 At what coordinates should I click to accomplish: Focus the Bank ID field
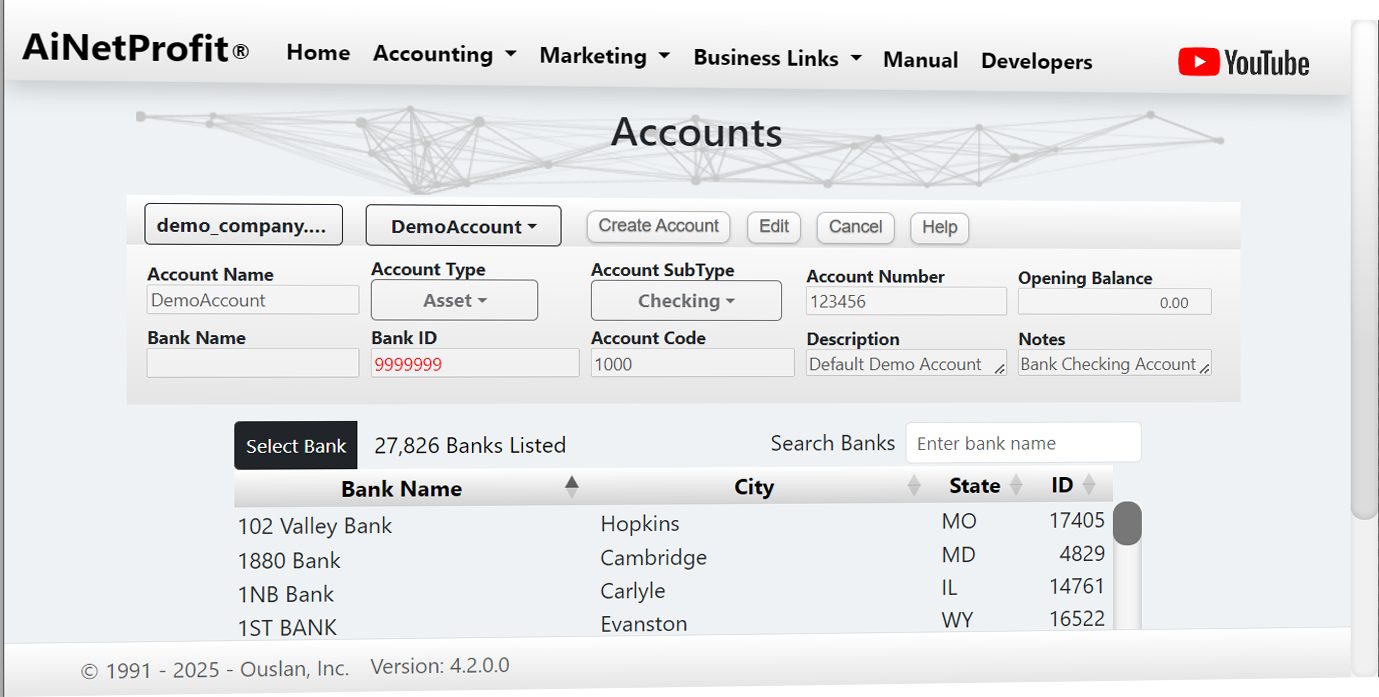[x=475, y=363]
